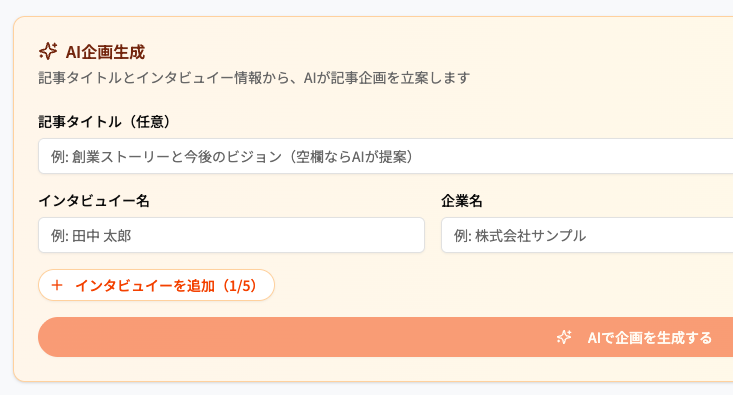
Task: Select the AI企画生成 heading text
Action: click(105, 52)
